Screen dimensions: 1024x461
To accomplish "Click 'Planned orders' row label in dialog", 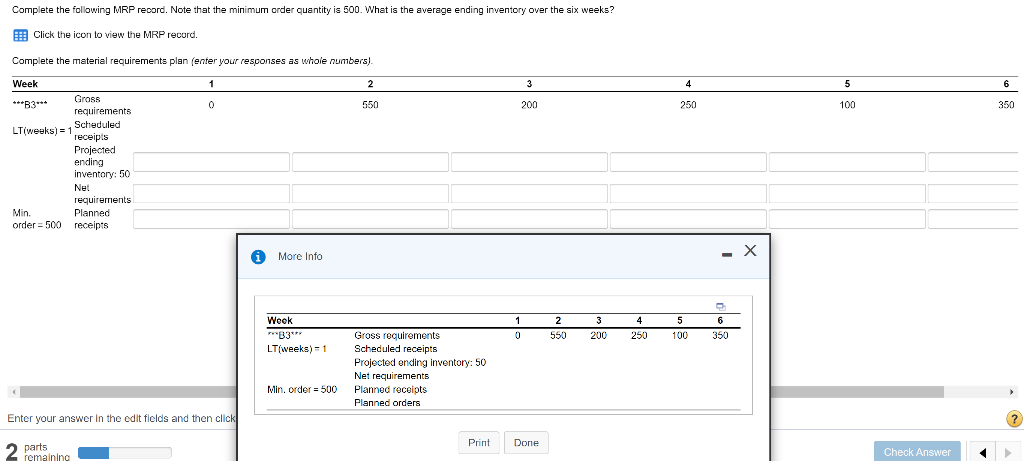I will pyautogui.click(x=387, y=403).
